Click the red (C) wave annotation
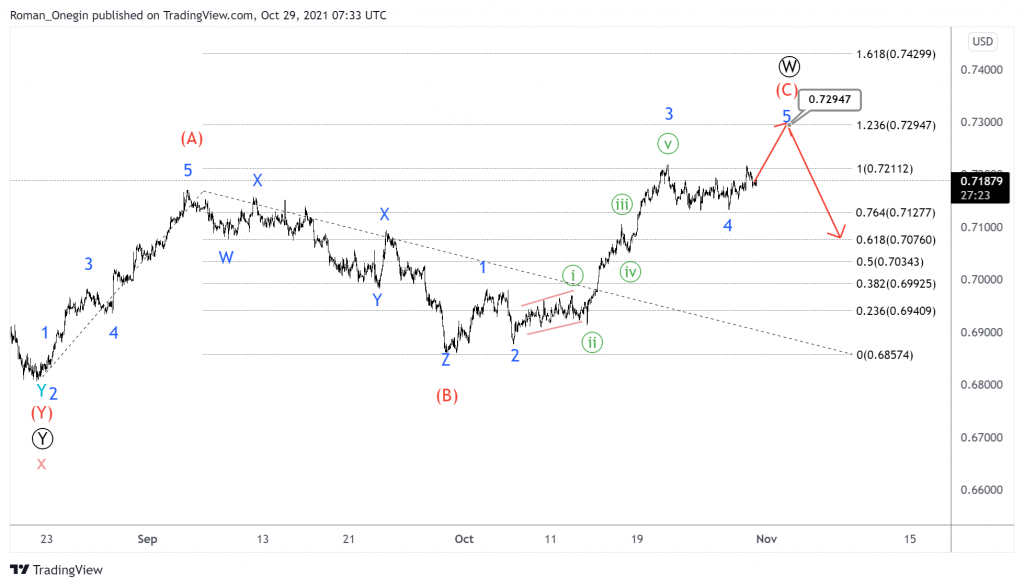 (x=788, y=90)
